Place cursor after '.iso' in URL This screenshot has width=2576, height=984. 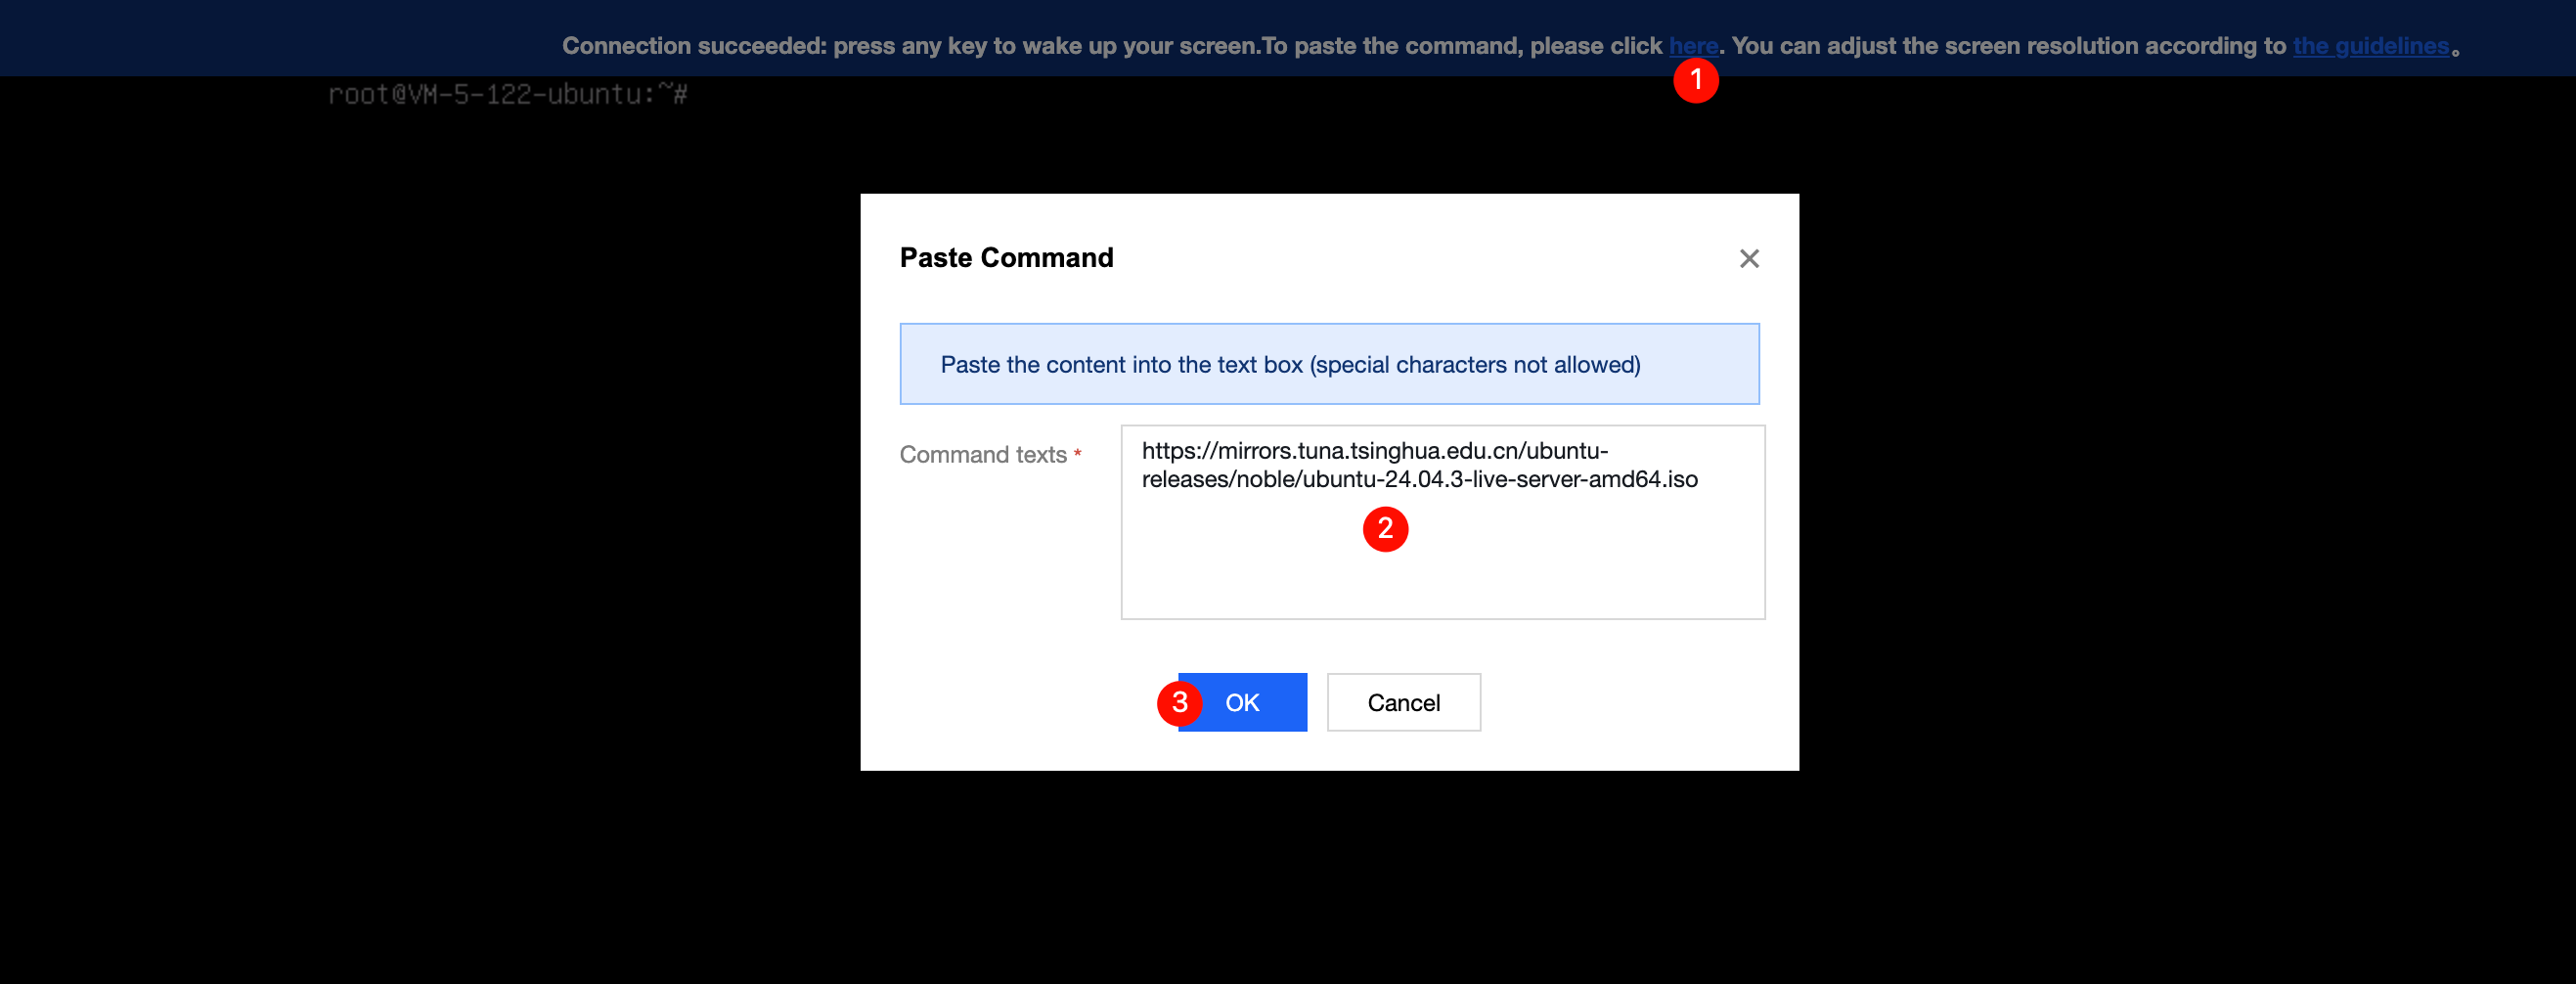[x=1699, y=480]
